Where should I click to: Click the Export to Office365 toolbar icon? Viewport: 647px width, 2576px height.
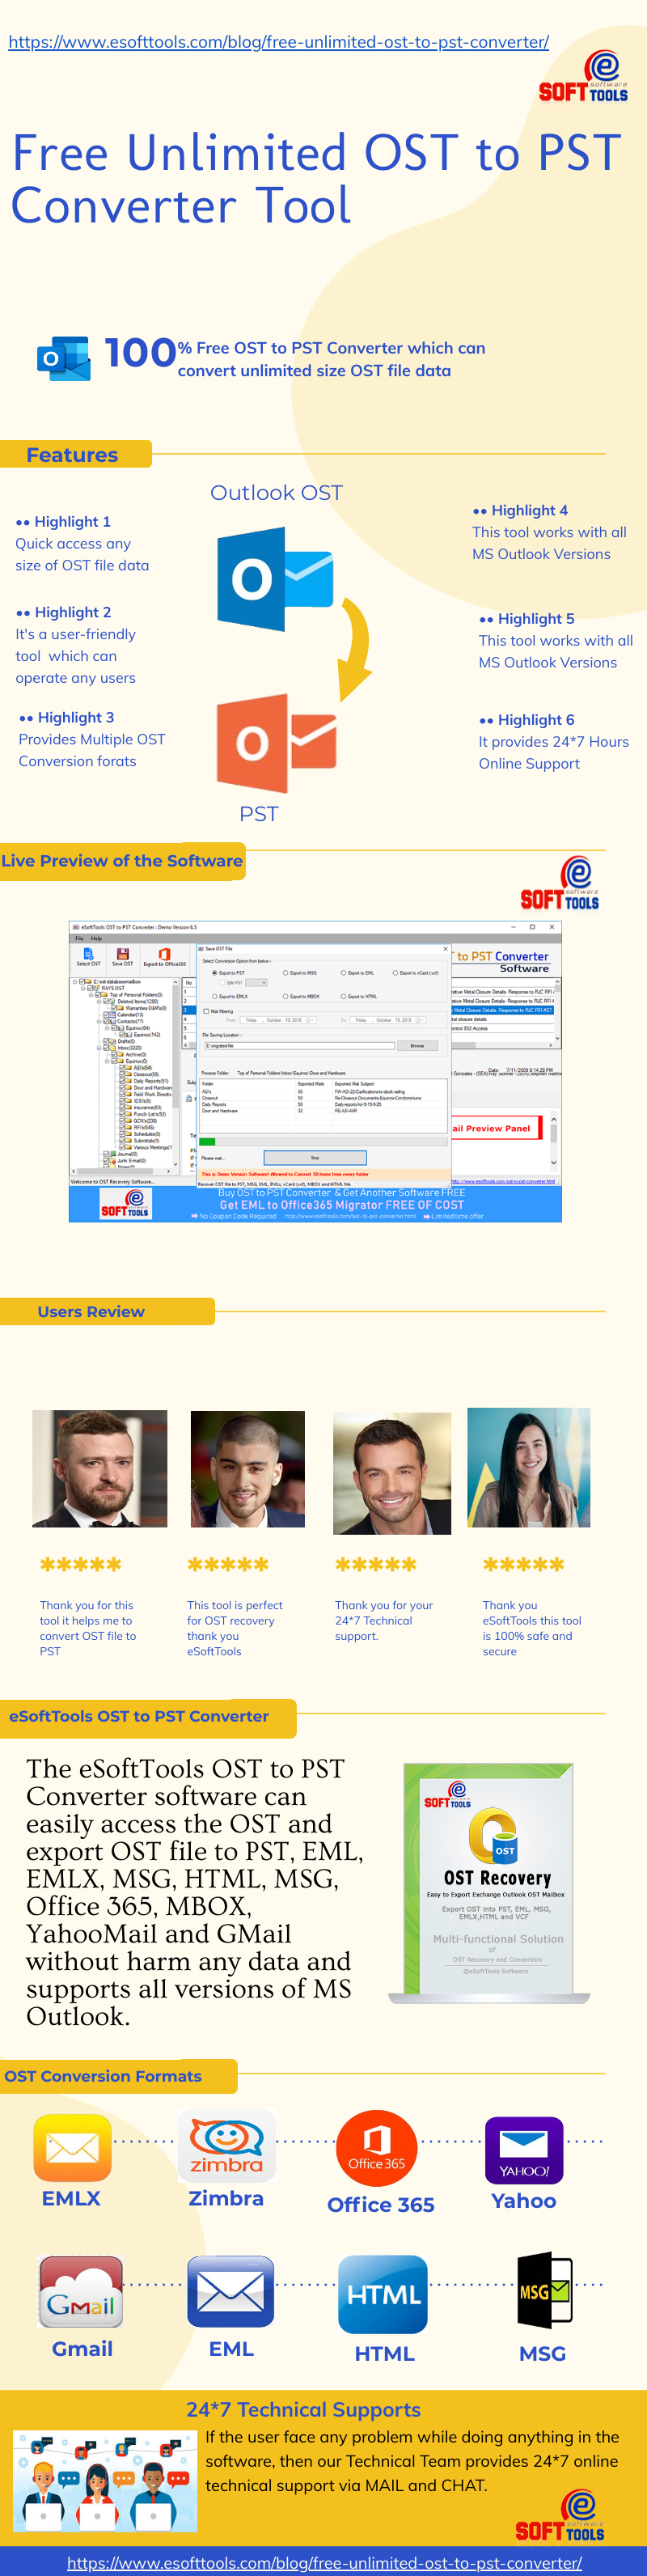164,955
